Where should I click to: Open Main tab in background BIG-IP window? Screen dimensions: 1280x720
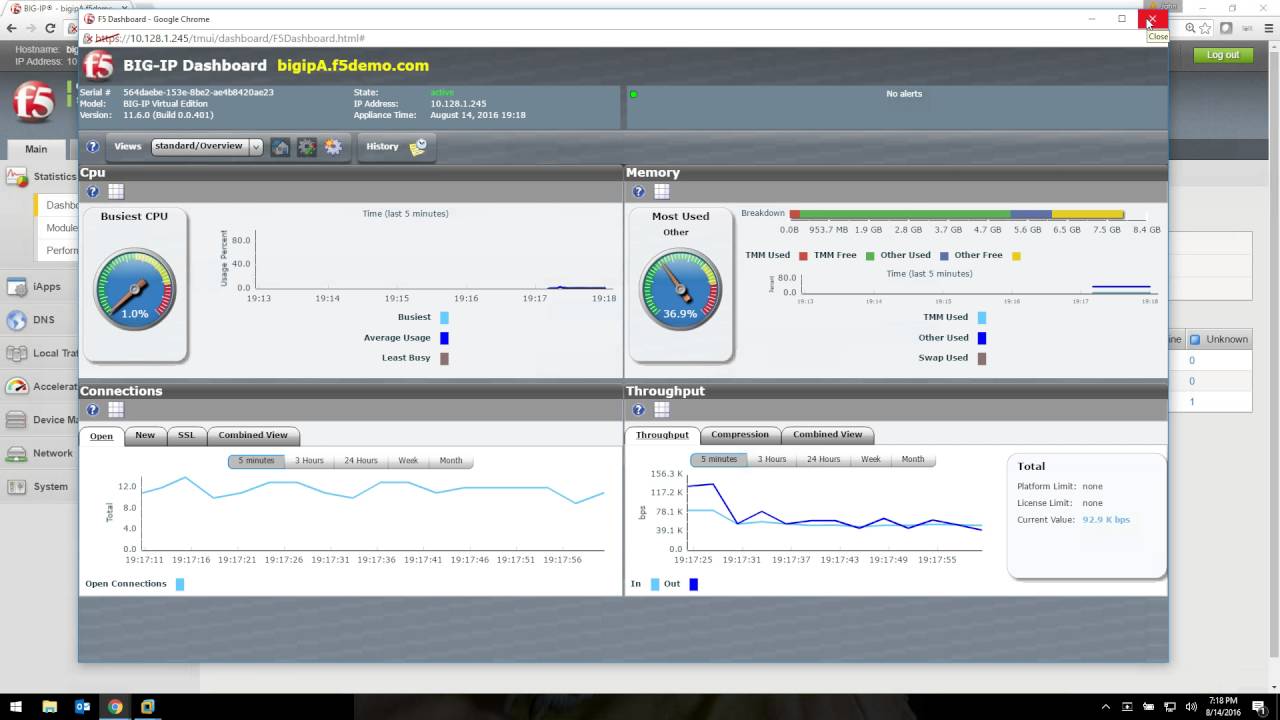36,149
